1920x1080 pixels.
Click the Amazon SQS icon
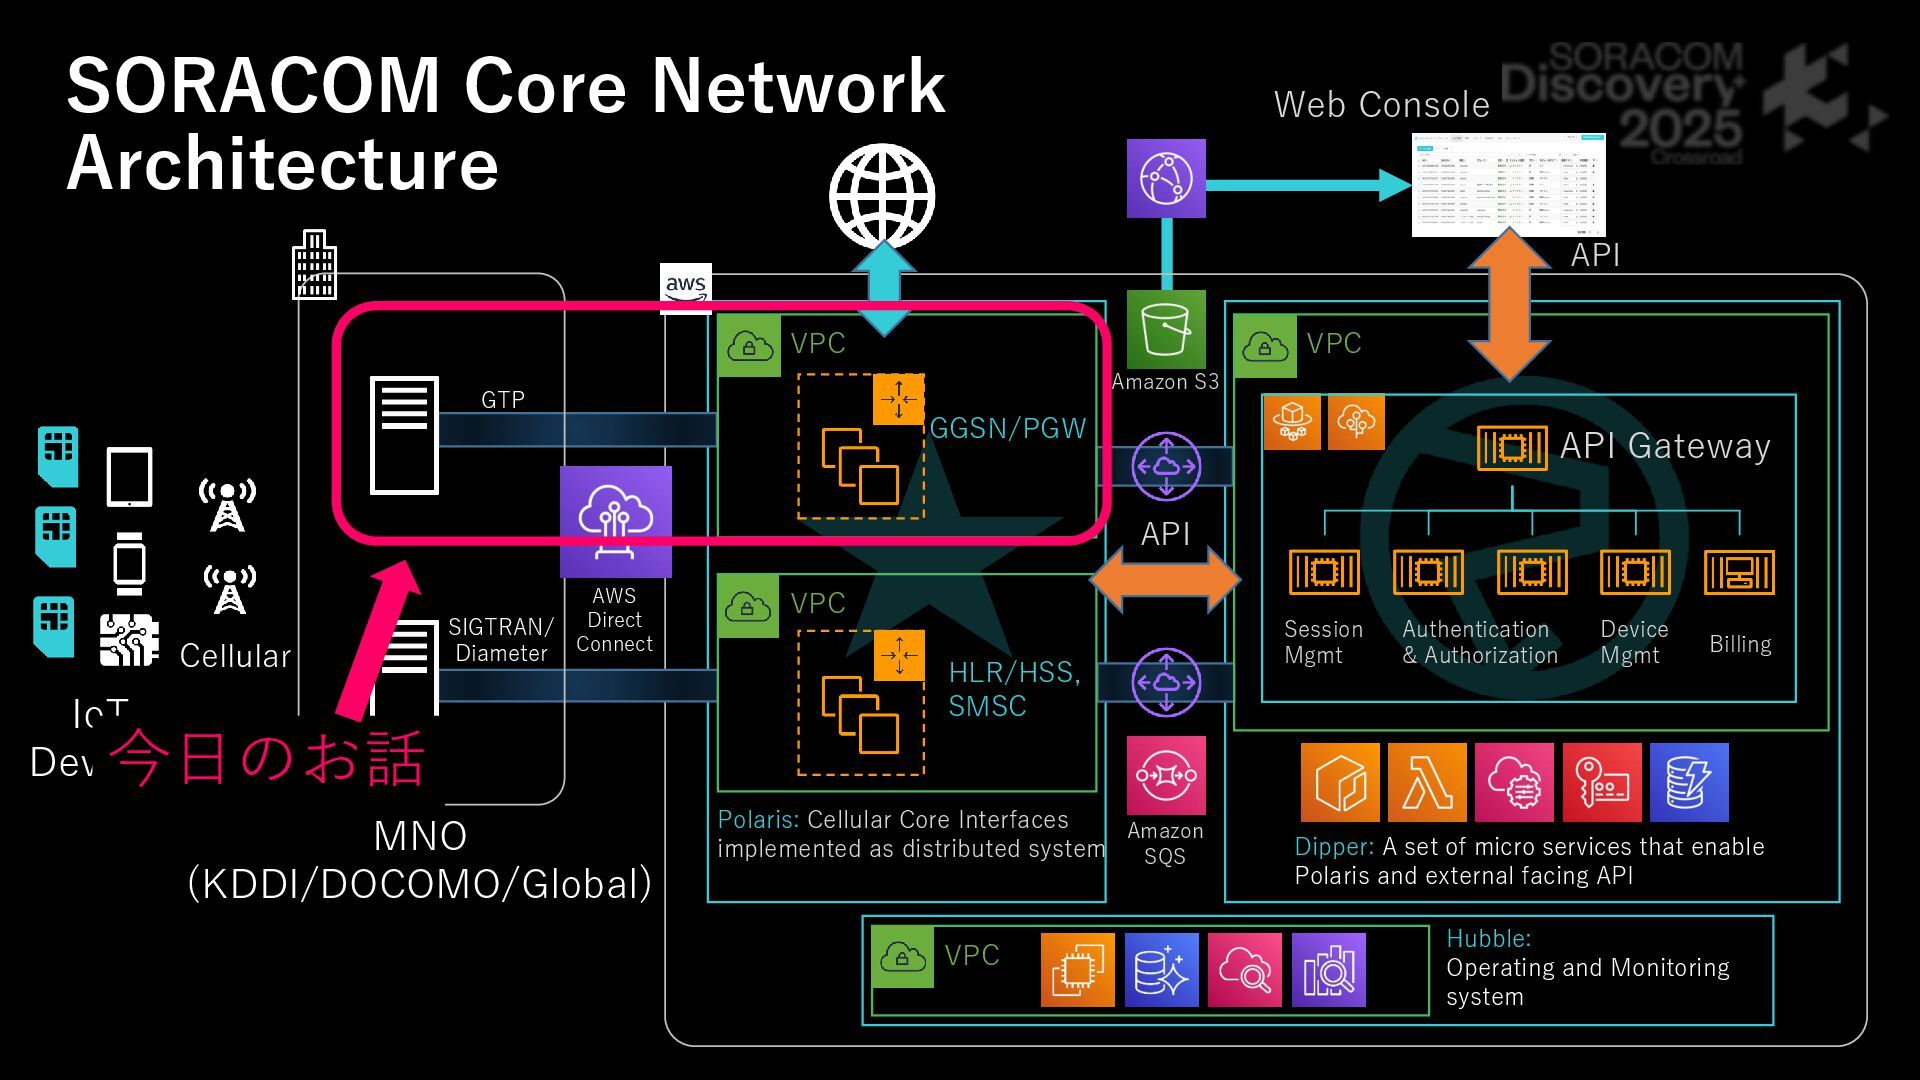pyautogui.click(x=1166, y=776)
